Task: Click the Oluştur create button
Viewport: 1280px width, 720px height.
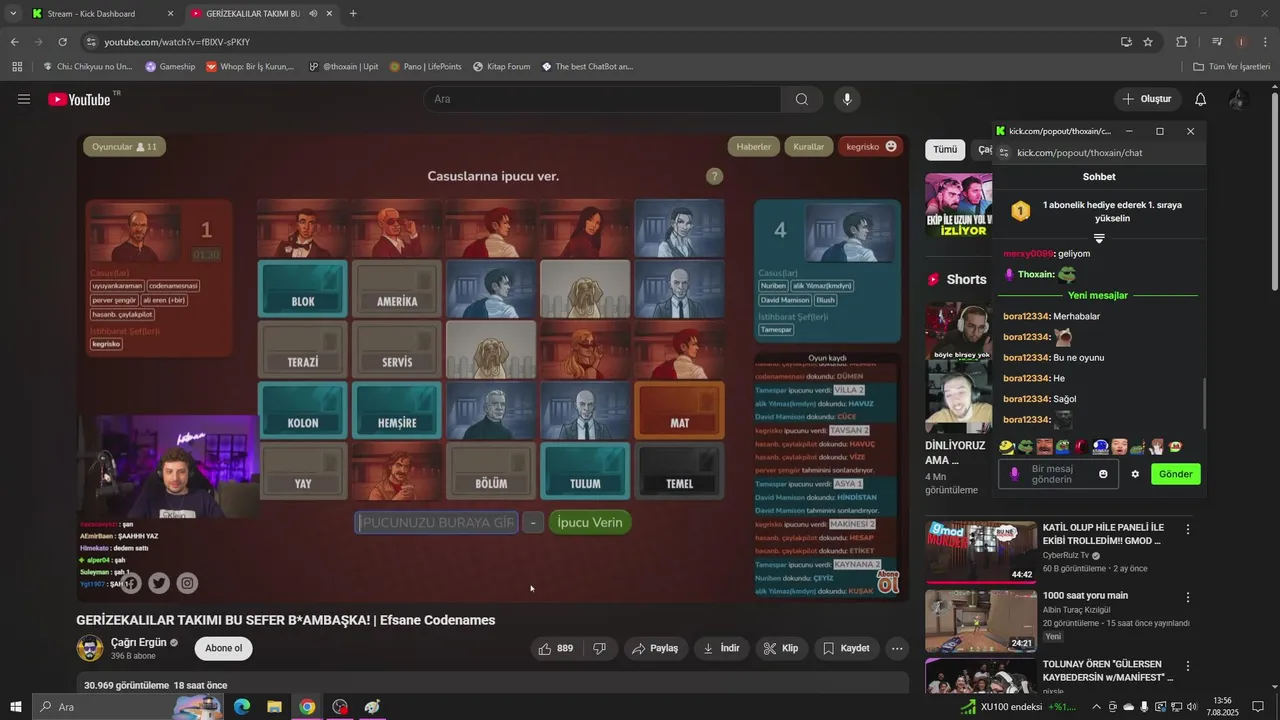Action: [1146, 99]
